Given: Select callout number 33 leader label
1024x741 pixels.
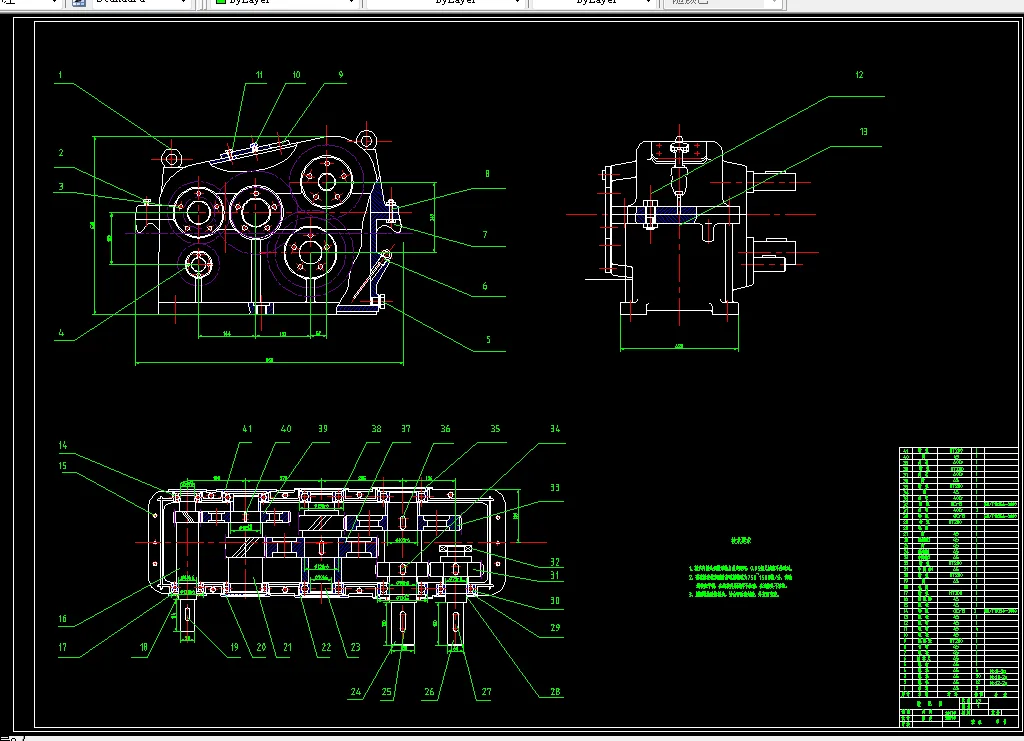Looking at the screenshot, I should [x=555, y=488].
